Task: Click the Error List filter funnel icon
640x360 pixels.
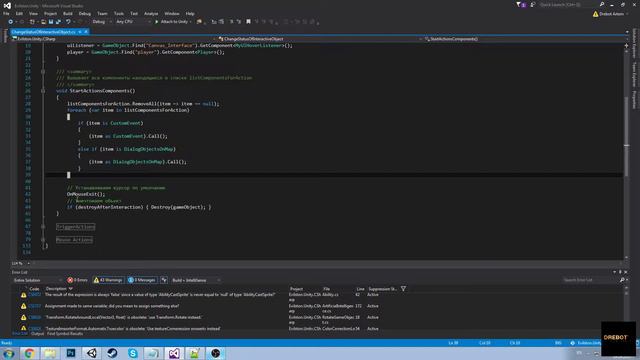Action: coord(403,289)
